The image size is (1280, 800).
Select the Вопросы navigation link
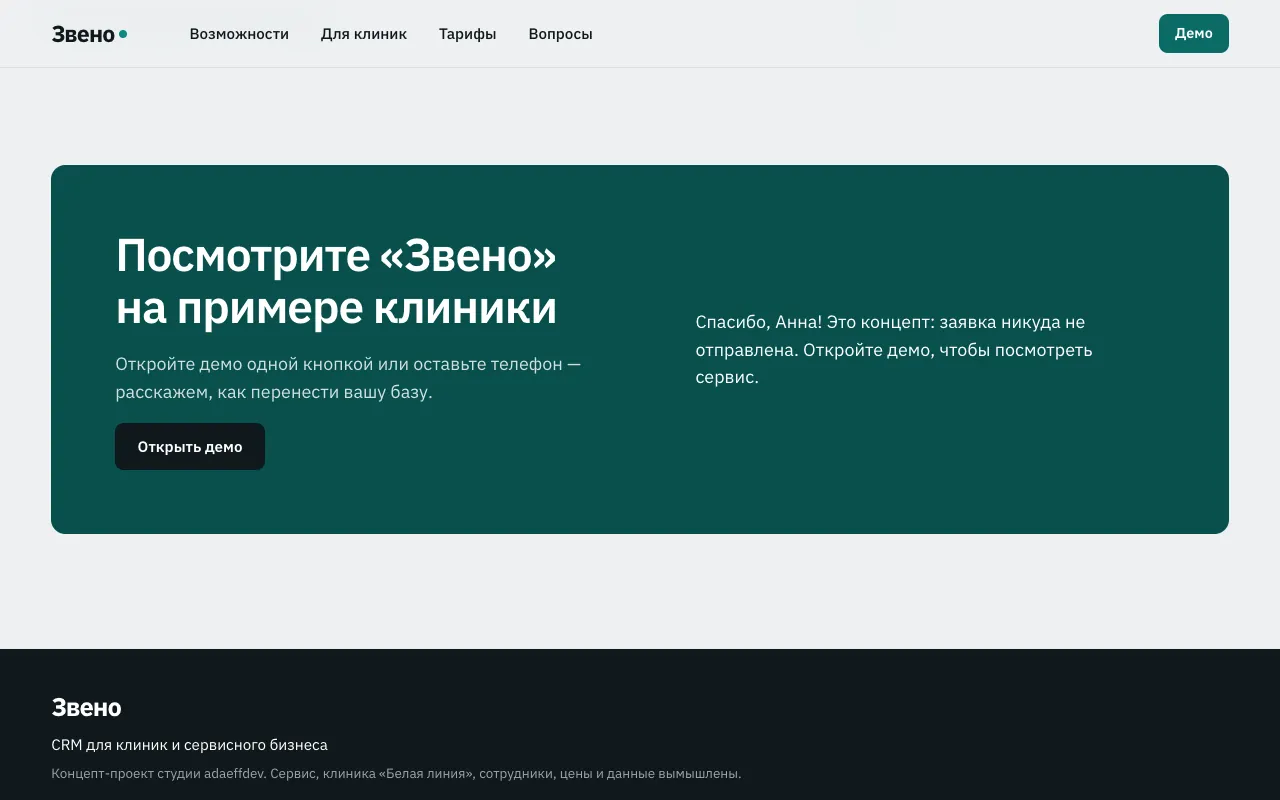[x=560, y=34]
